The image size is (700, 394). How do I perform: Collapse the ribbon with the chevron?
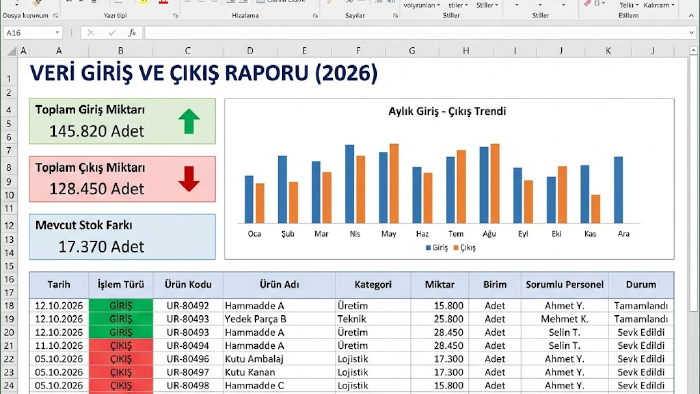tap(692, 15)
